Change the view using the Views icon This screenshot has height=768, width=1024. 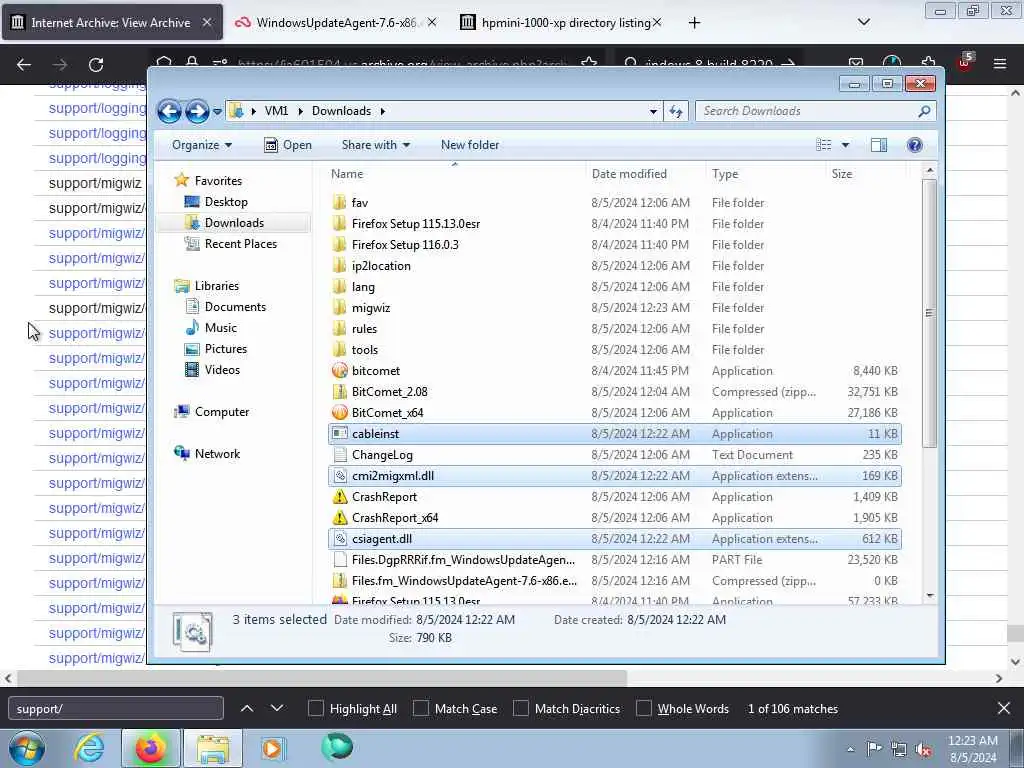point(824,145)
